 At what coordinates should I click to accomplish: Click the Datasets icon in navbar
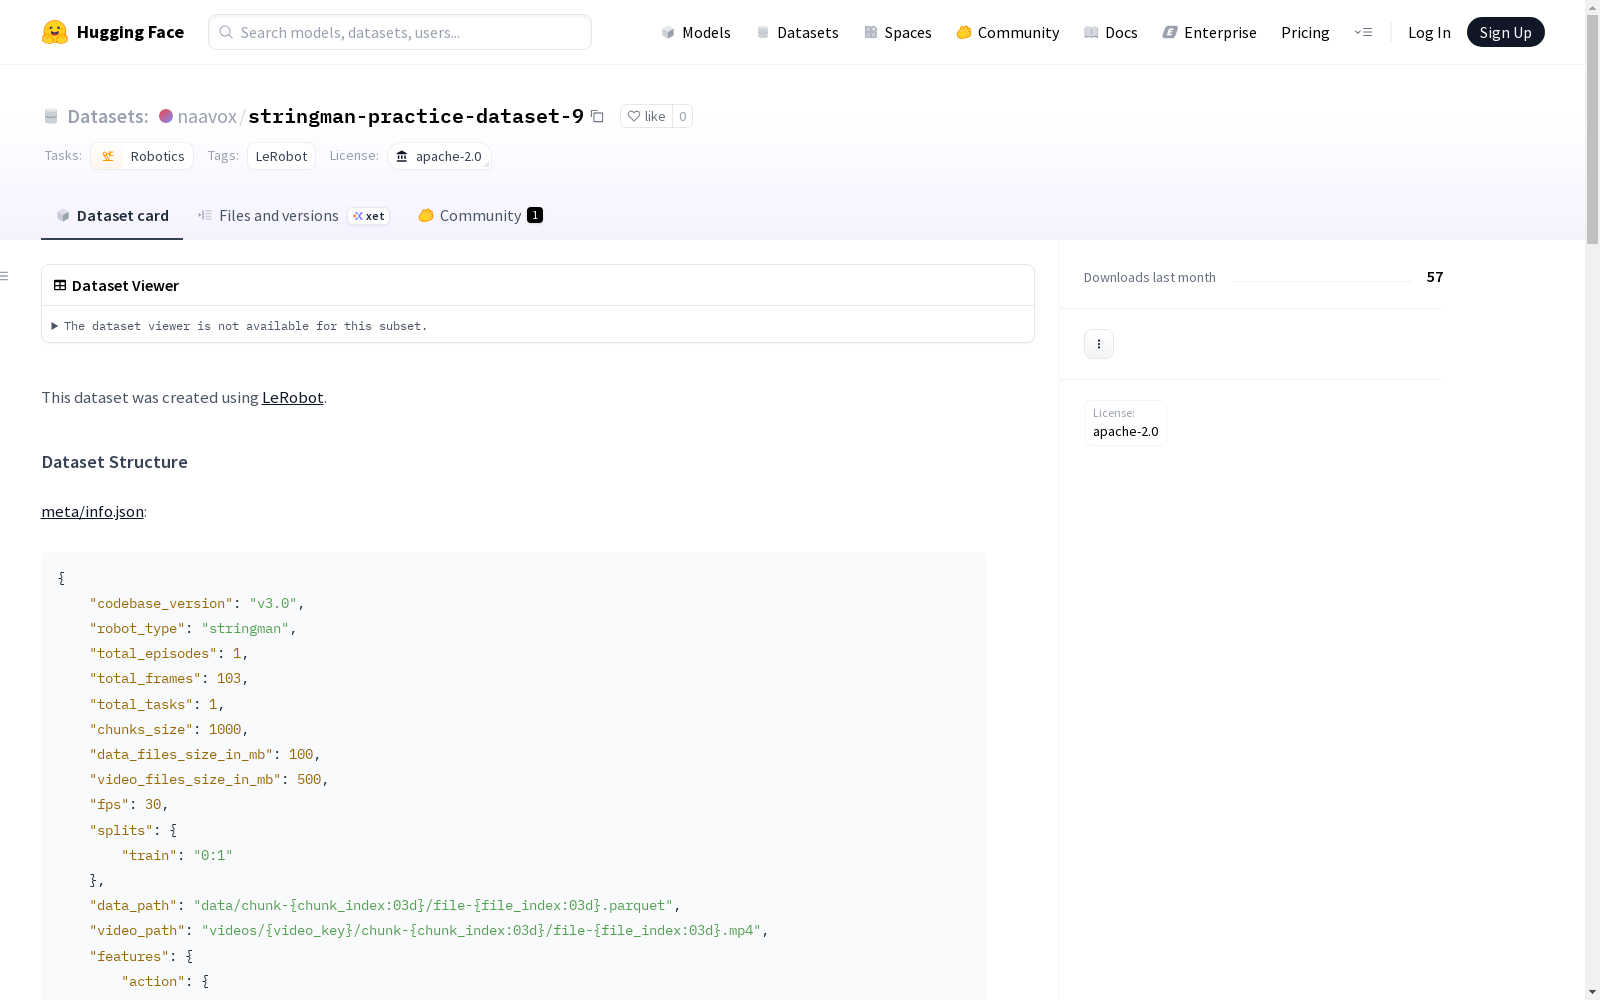[x=763, y=32]
